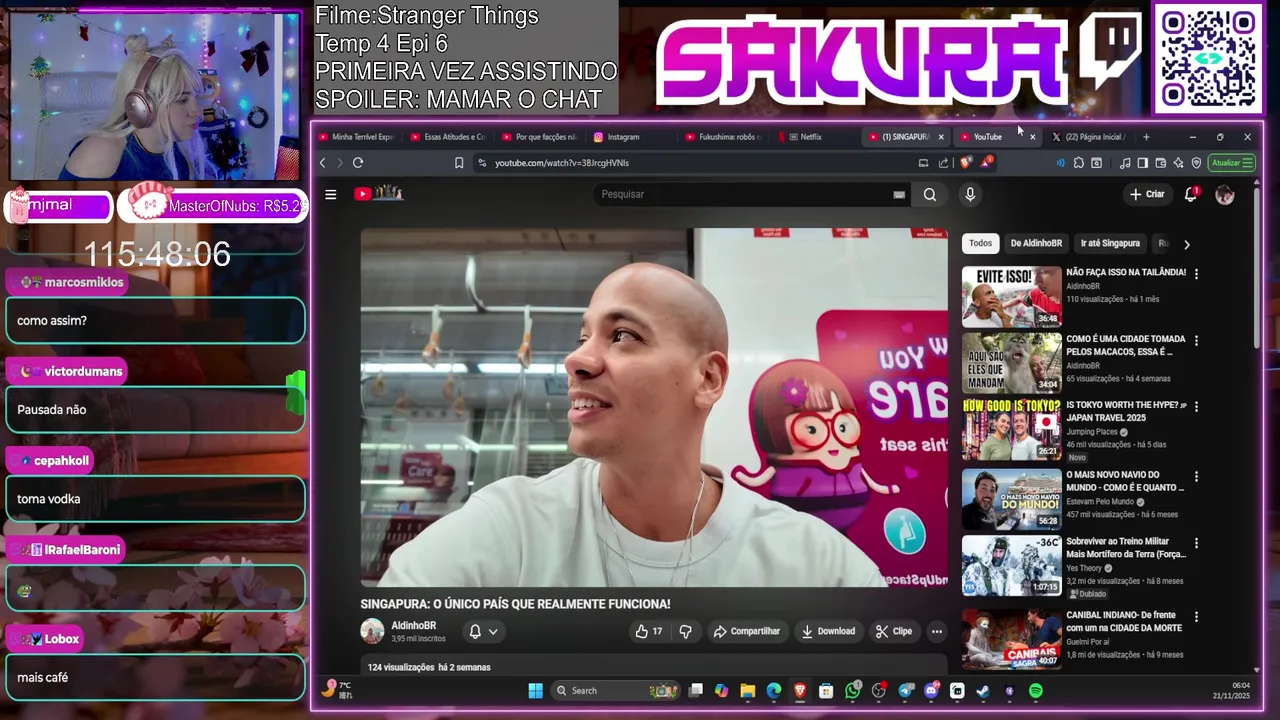Open more actions ellipsis under the video
Image resolution: width=1280 pixels, height=720 pixels.
pos(937,631)
